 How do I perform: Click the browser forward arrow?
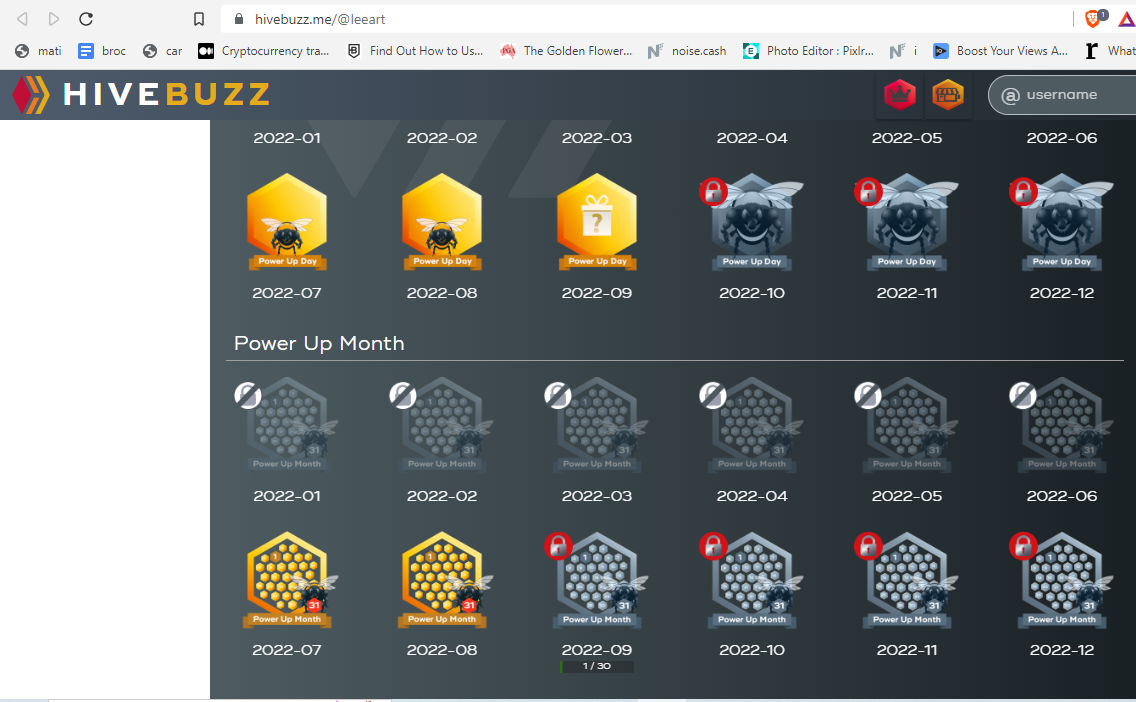[54, 19]
